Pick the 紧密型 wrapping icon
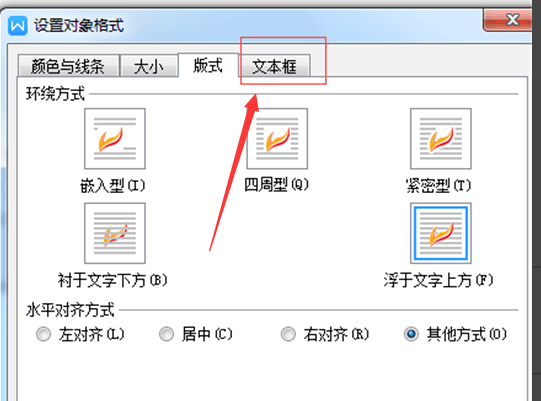The height and width of the screenshot is (401, 541). click(441, 138)
